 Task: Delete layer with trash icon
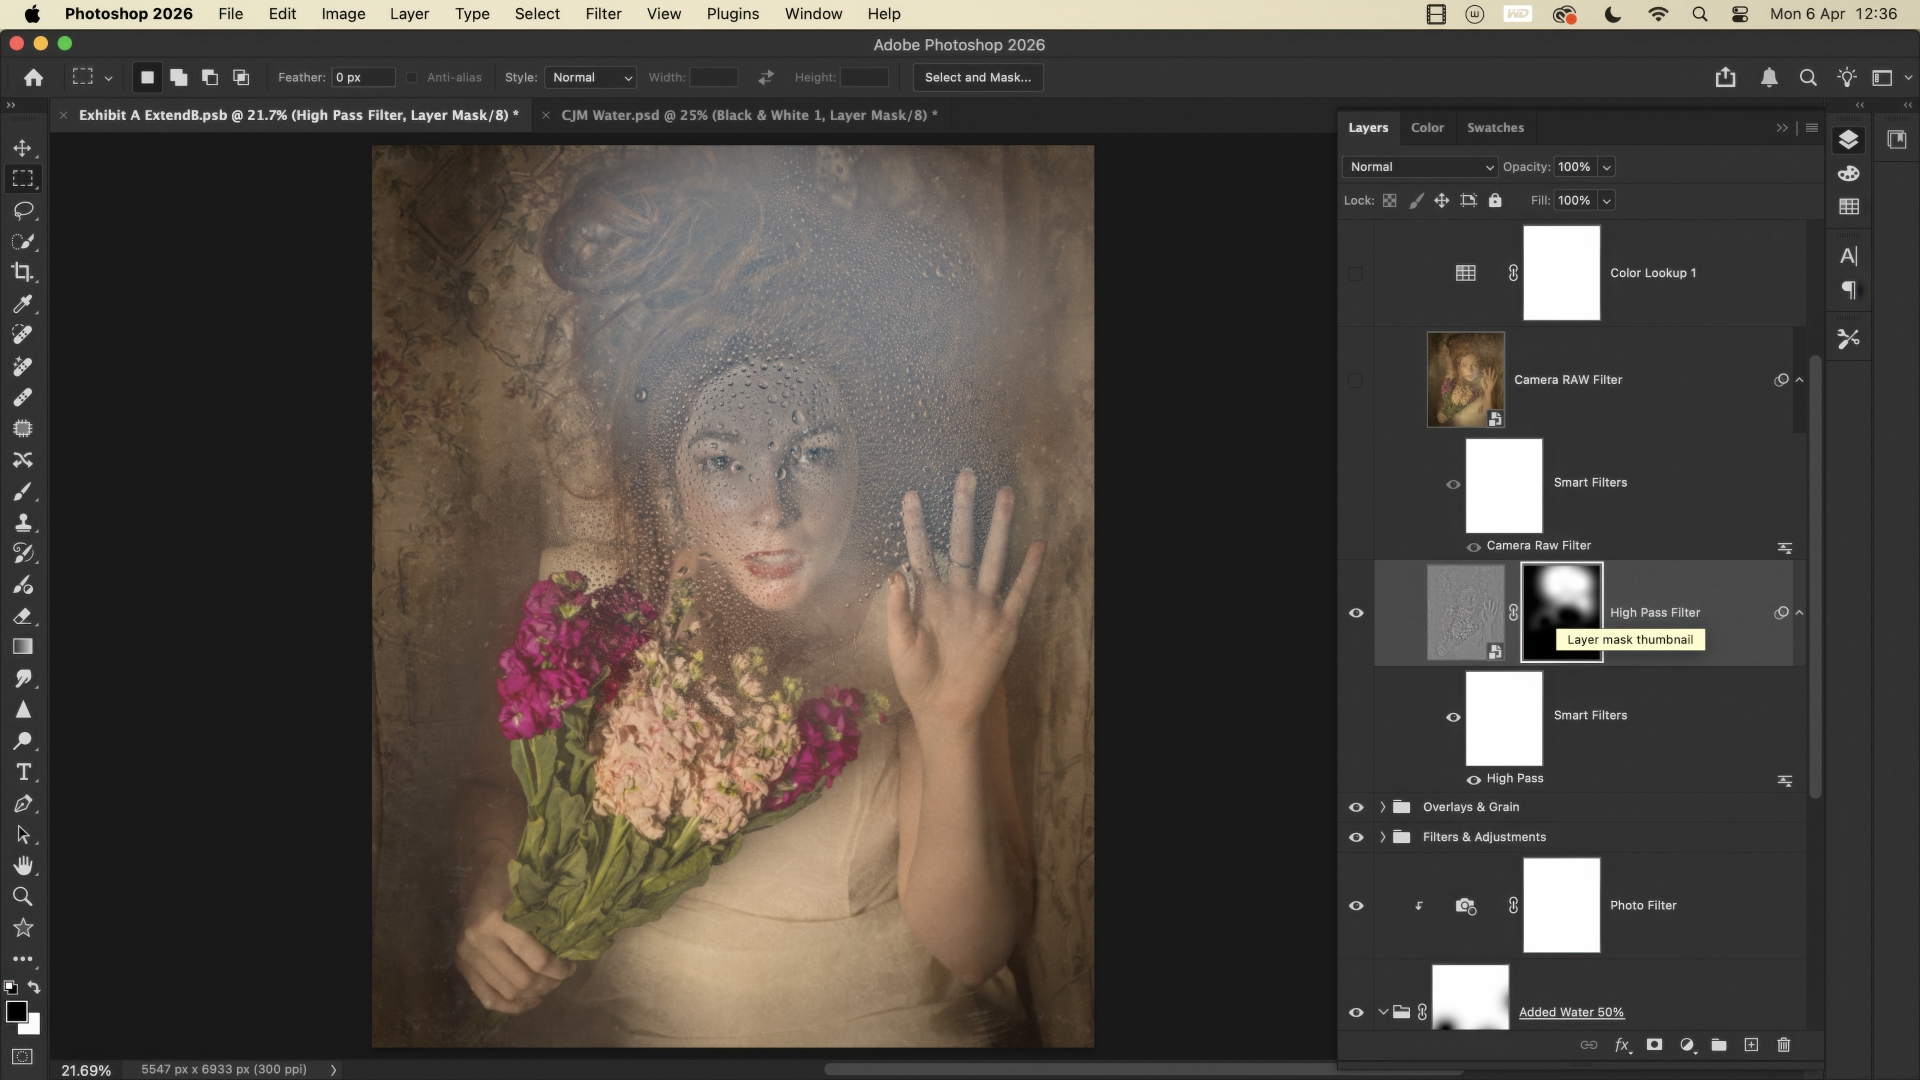[1784, 1045]
